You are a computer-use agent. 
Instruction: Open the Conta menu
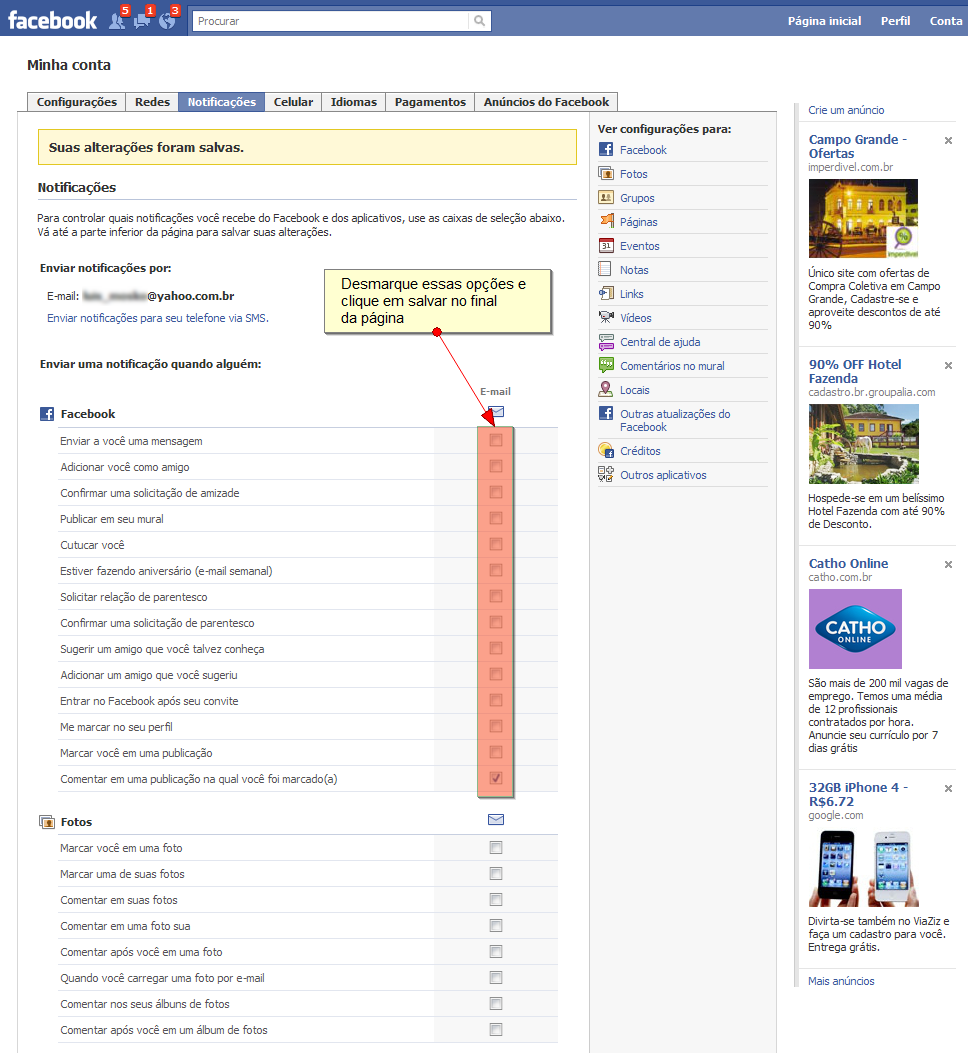pos(946,21)
